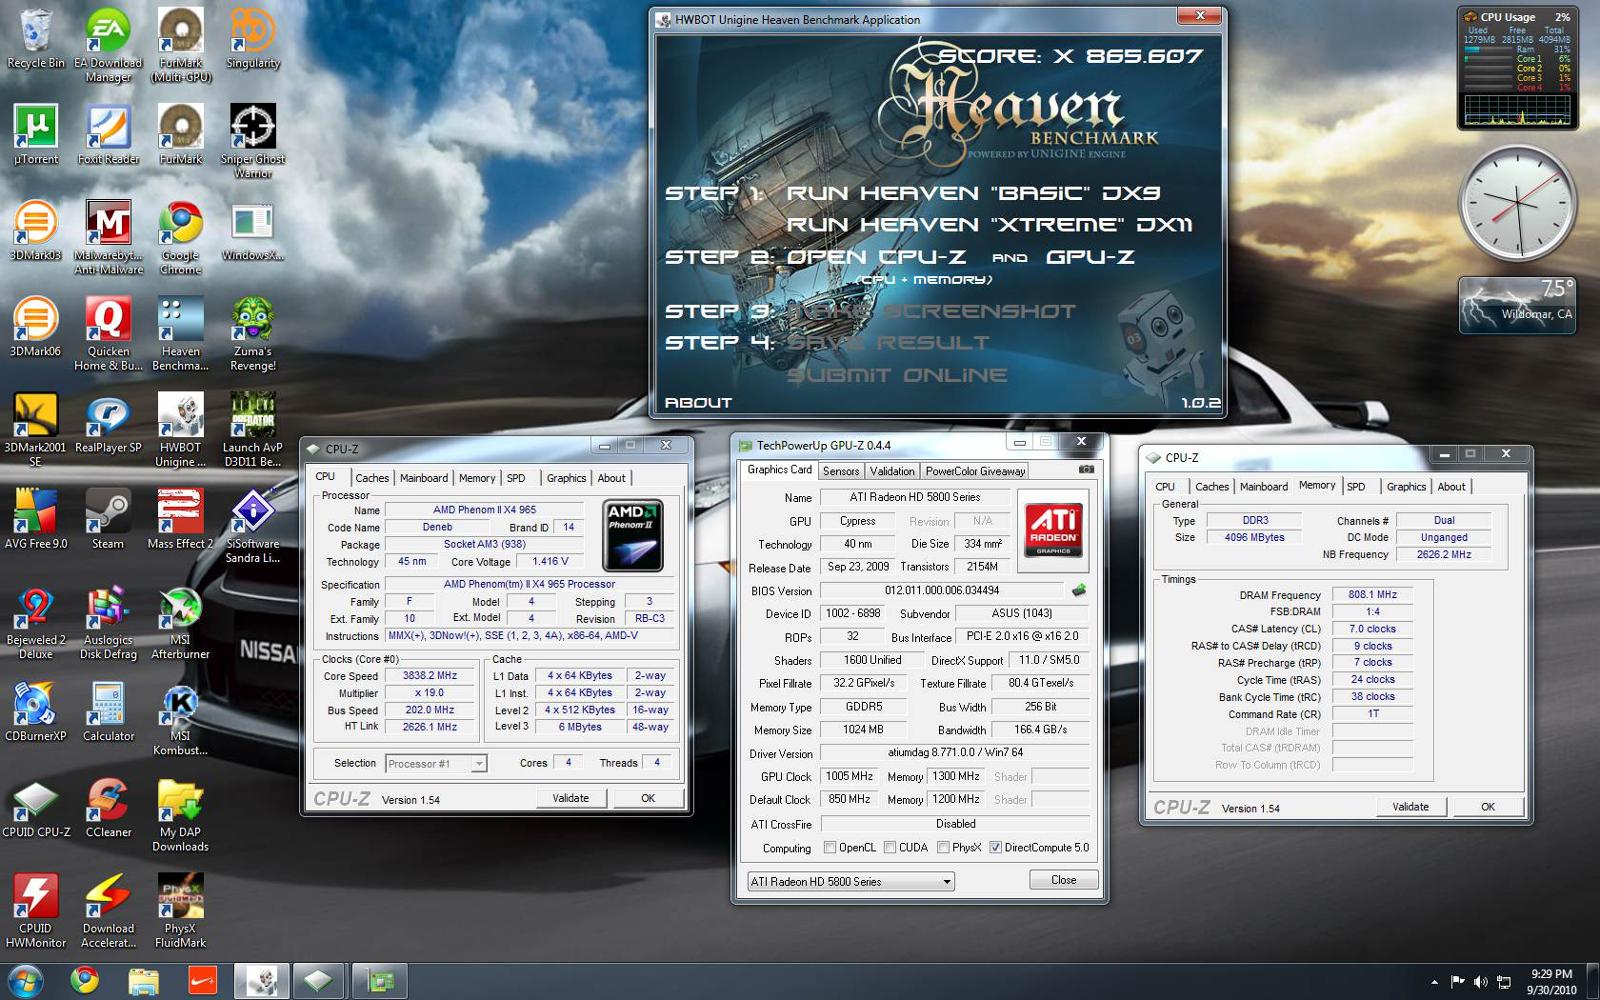The image size is (1600, 1000).
Task: Click Close button in GPU-Z
Action: tap(1064, 880)
